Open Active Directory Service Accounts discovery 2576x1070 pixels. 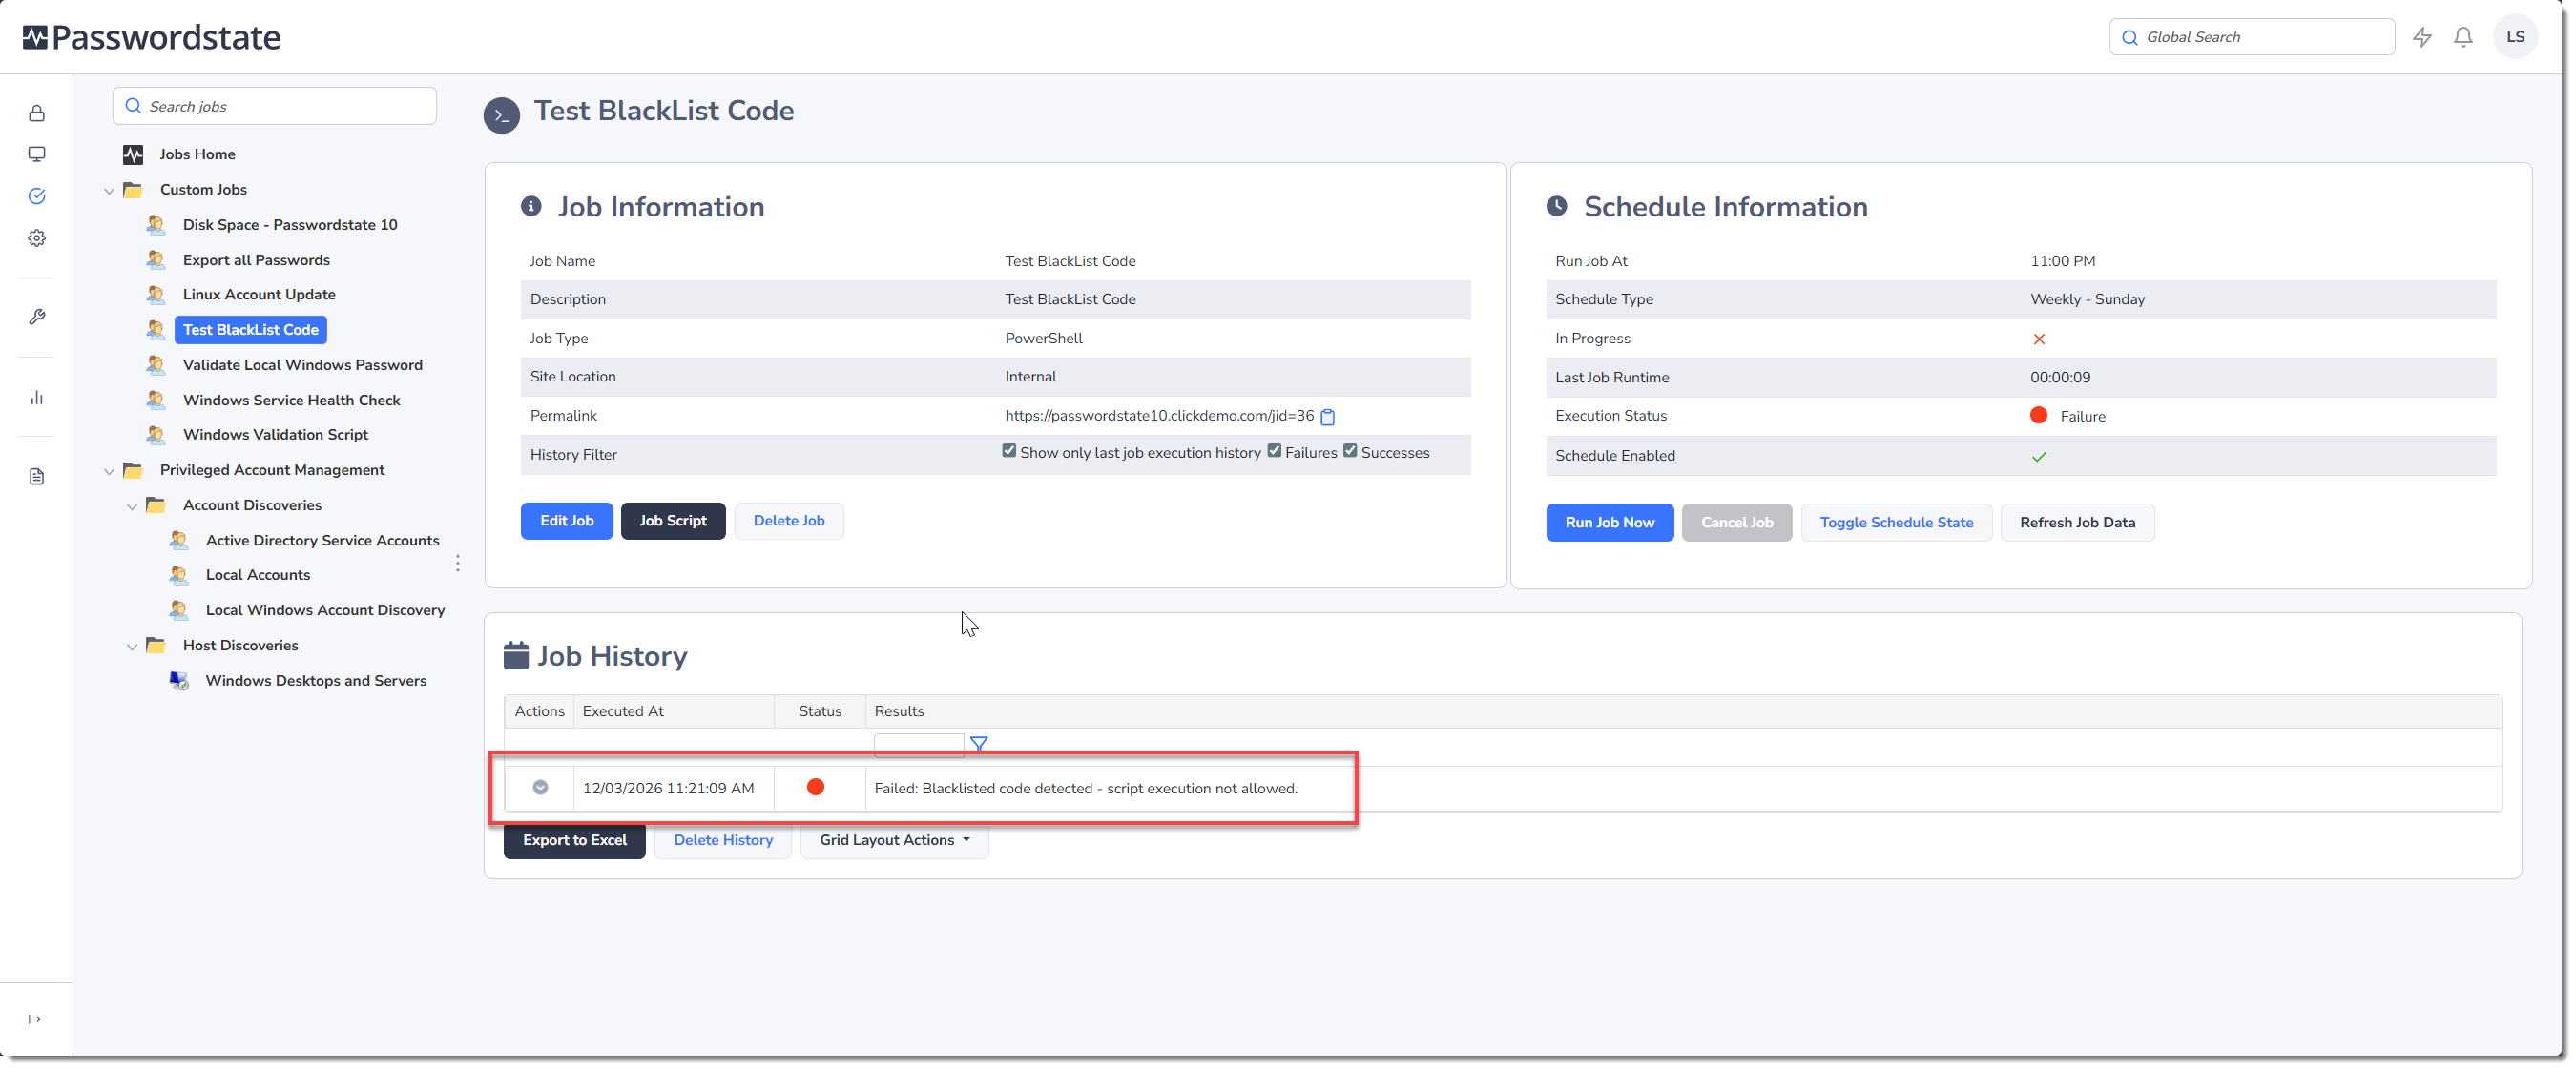coord(322,540)
